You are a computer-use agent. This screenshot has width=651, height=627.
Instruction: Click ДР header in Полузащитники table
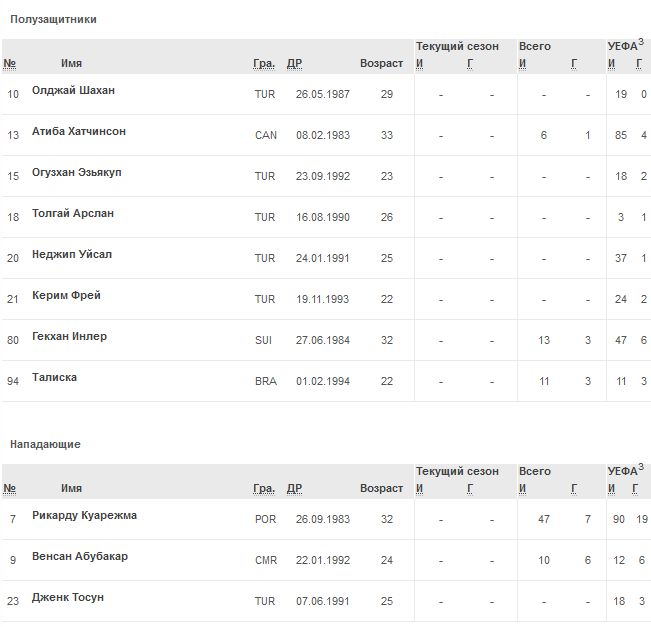[294, 64]
